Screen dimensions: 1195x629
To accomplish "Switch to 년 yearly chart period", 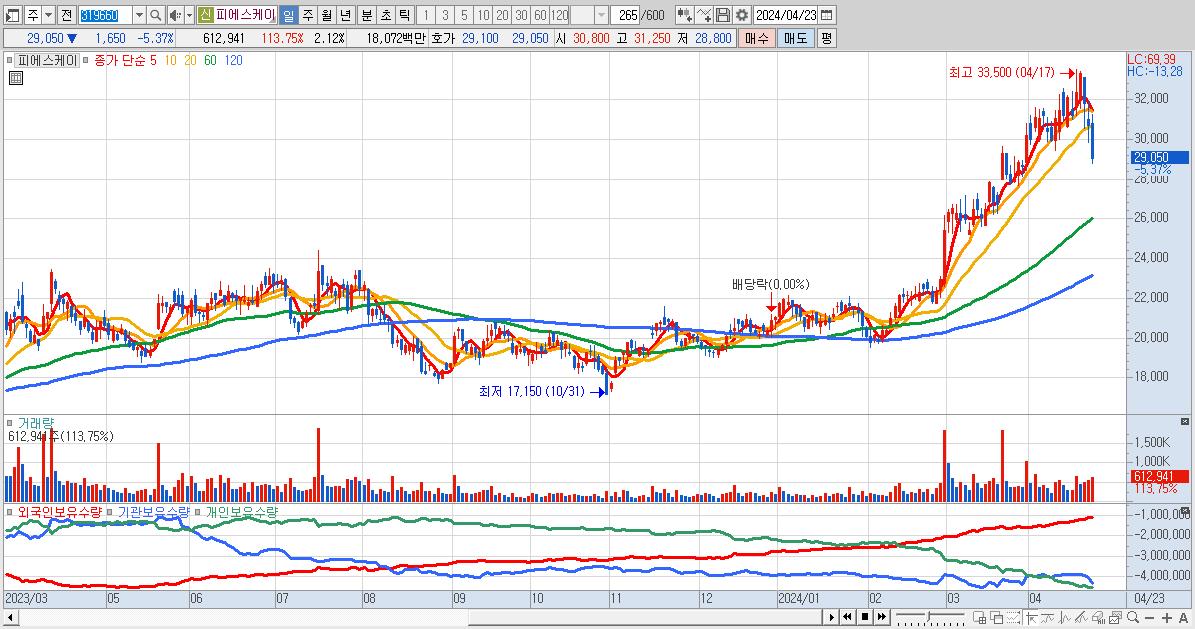I will coord(346,14).
